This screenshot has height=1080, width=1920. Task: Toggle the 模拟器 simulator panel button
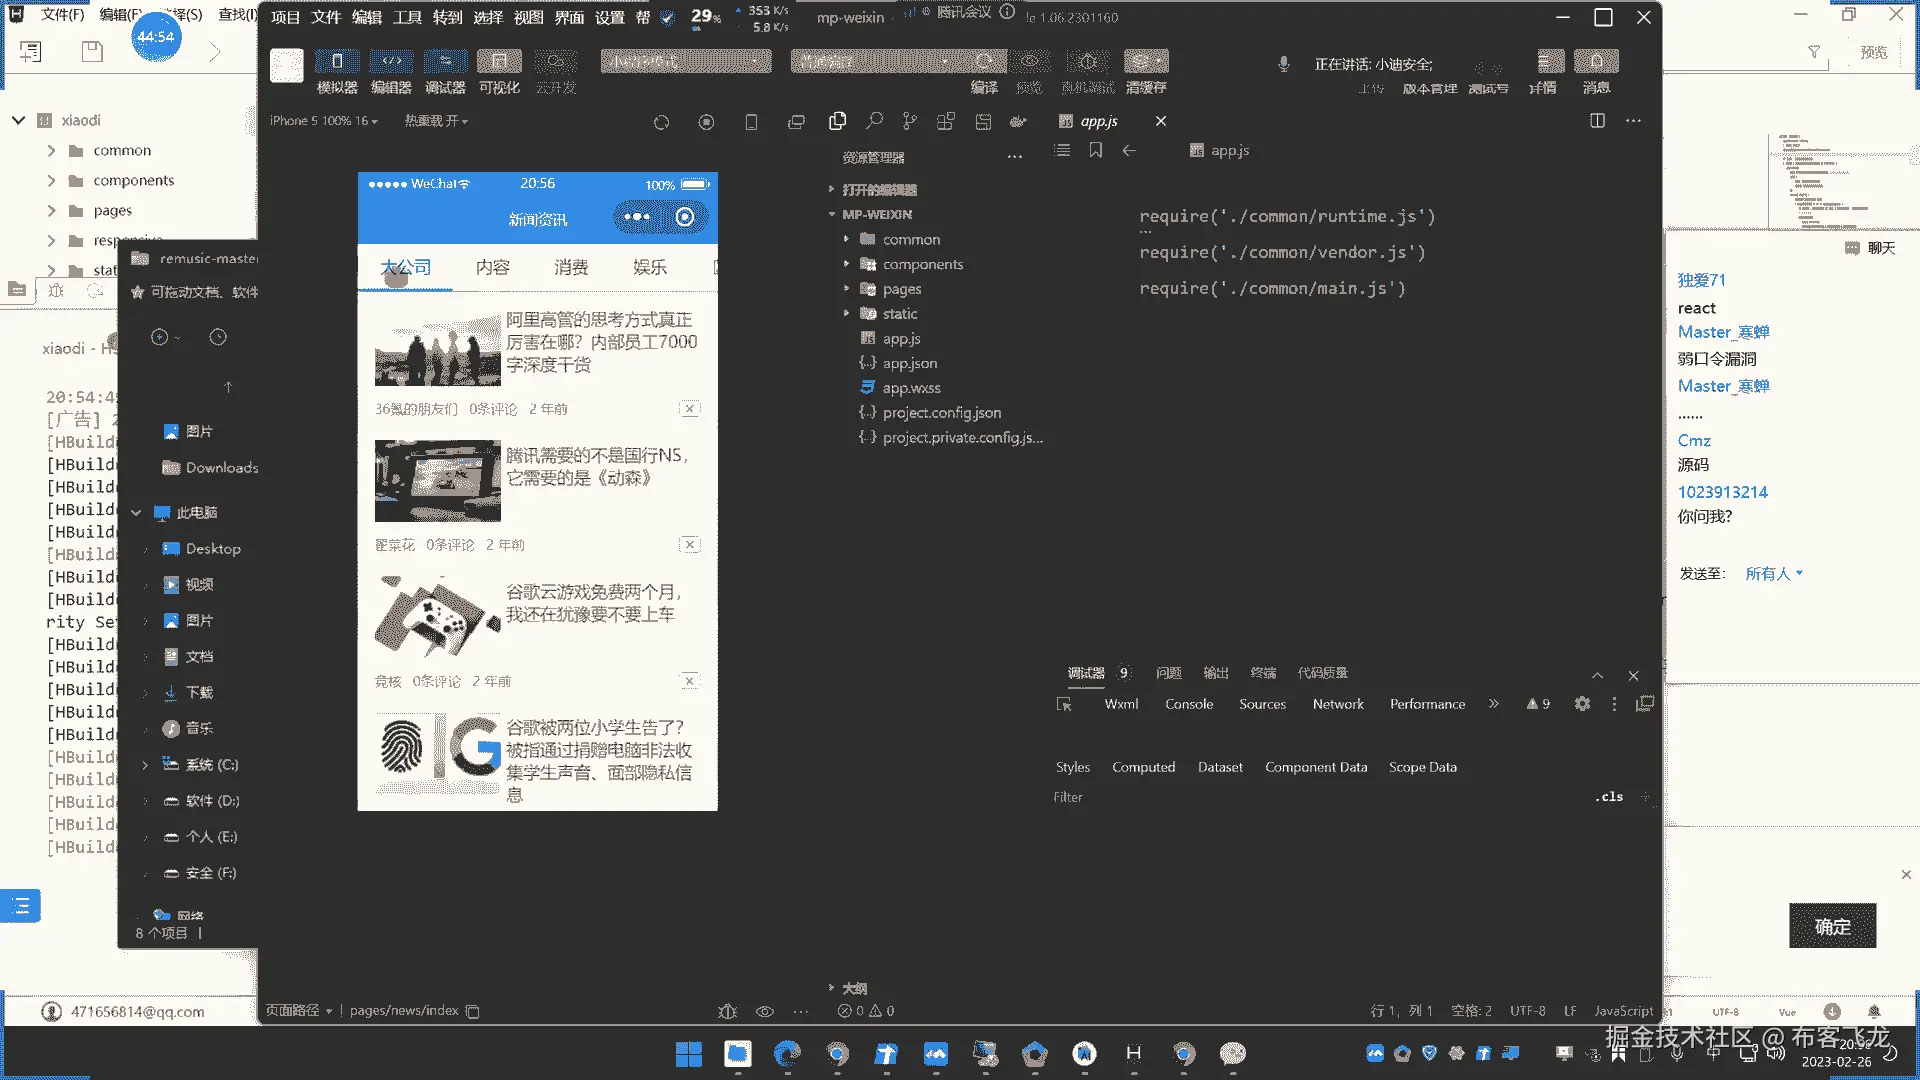pyautogui.click(x=337, y=62)
